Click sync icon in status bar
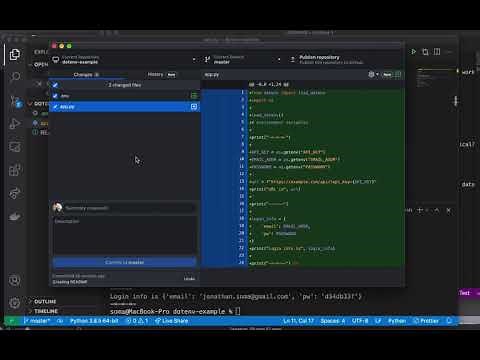This screenshot has height=360, width=480. pos(60,321)
